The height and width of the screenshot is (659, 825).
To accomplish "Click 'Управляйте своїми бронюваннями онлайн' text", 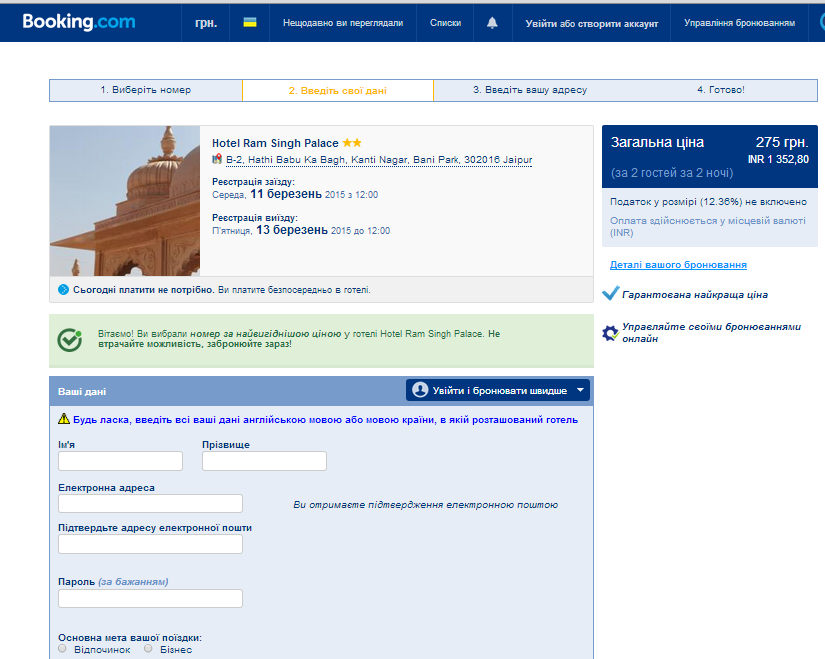I will coord(711,333).
